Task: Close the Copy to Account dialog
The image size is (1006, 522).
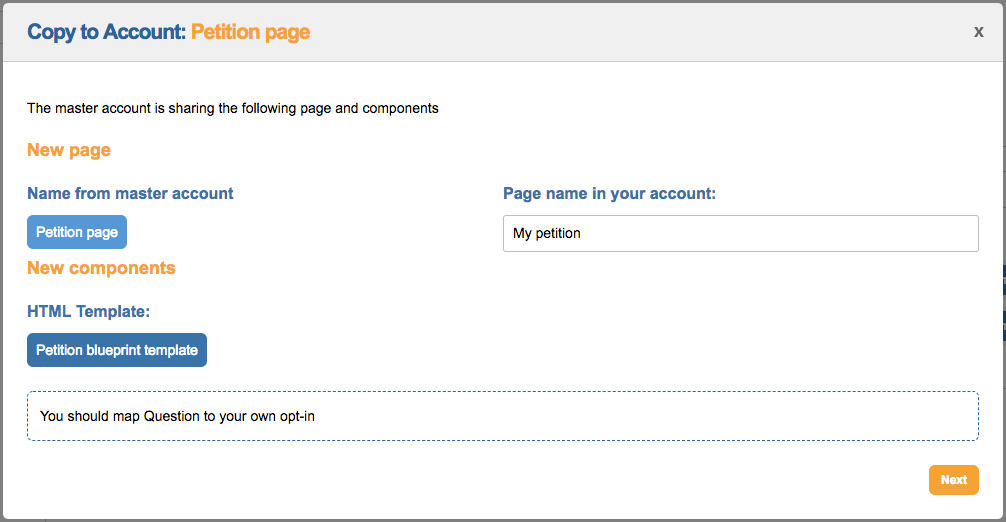Action: point(978,32)
